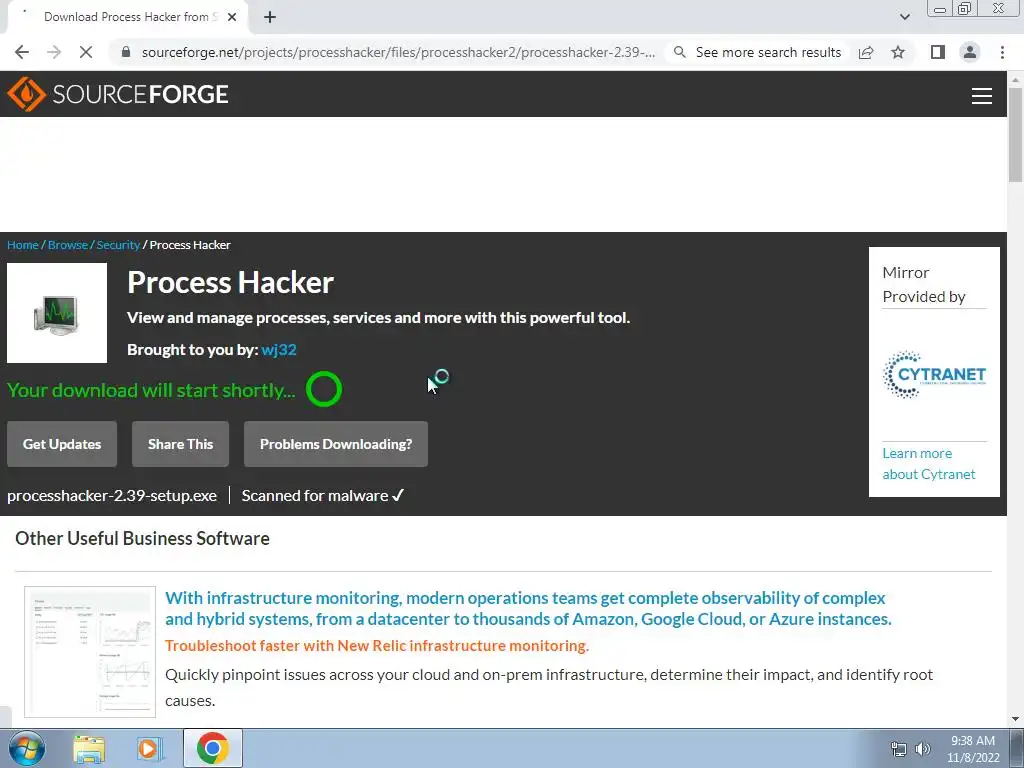Screen dimensions: 1024x768
Task: Open a new tab with the plus button
Action: [270, 17]
